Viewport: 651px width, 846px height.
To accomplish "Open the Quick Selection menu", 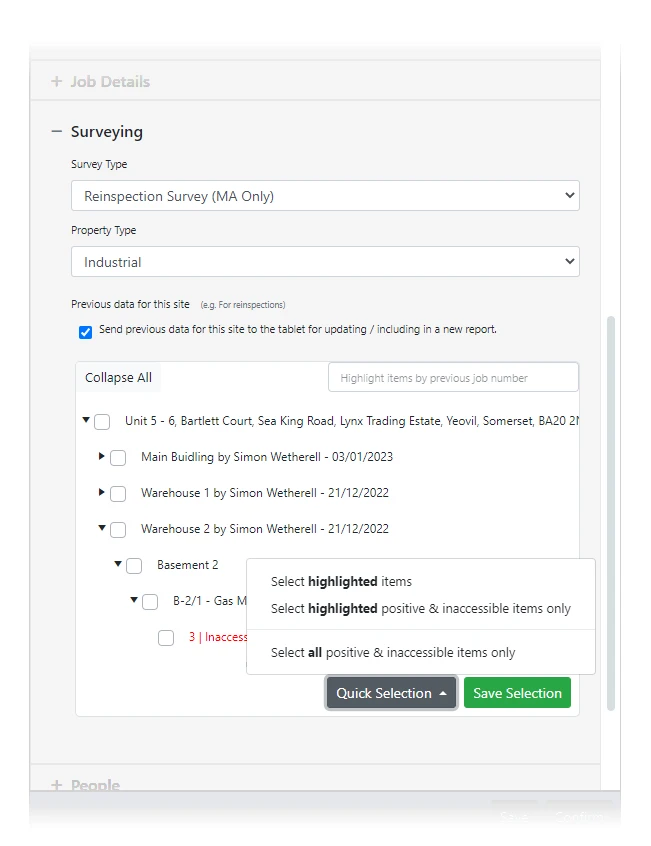I will [x=390, y=692].
